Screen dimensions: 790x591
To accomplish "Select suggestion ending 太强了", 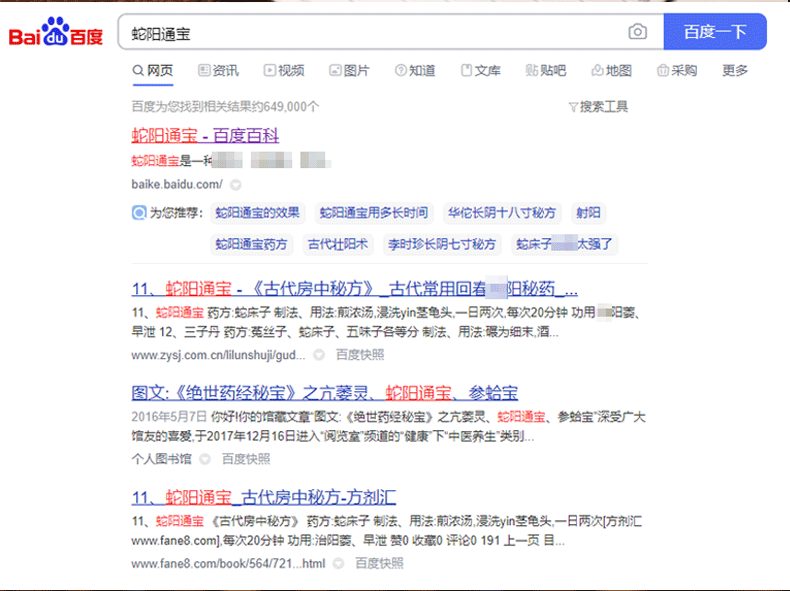I will pos(564,244).
